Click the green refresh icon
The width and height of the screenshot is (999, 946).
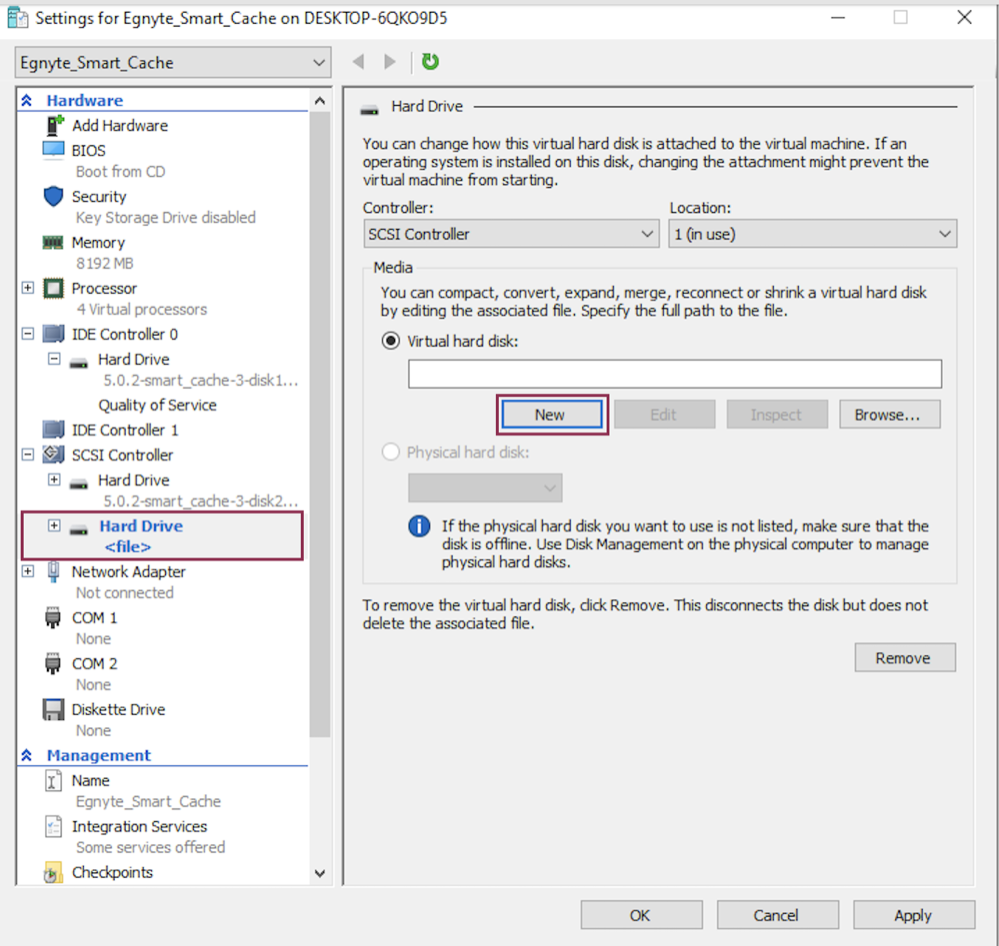click(431, 62)
